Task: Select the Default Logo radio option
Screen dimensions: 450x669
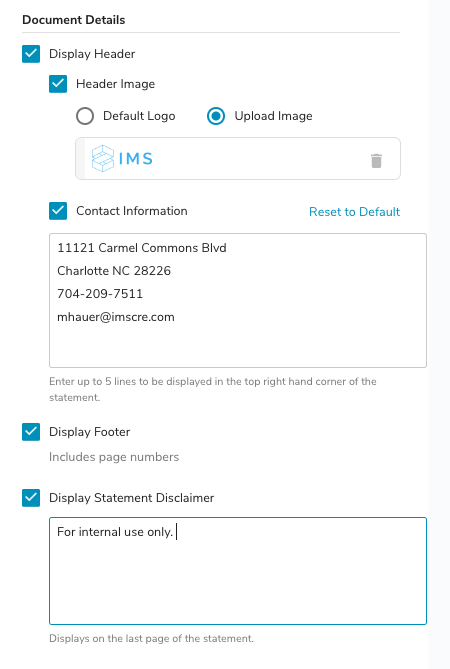Action: click(85, 116)
